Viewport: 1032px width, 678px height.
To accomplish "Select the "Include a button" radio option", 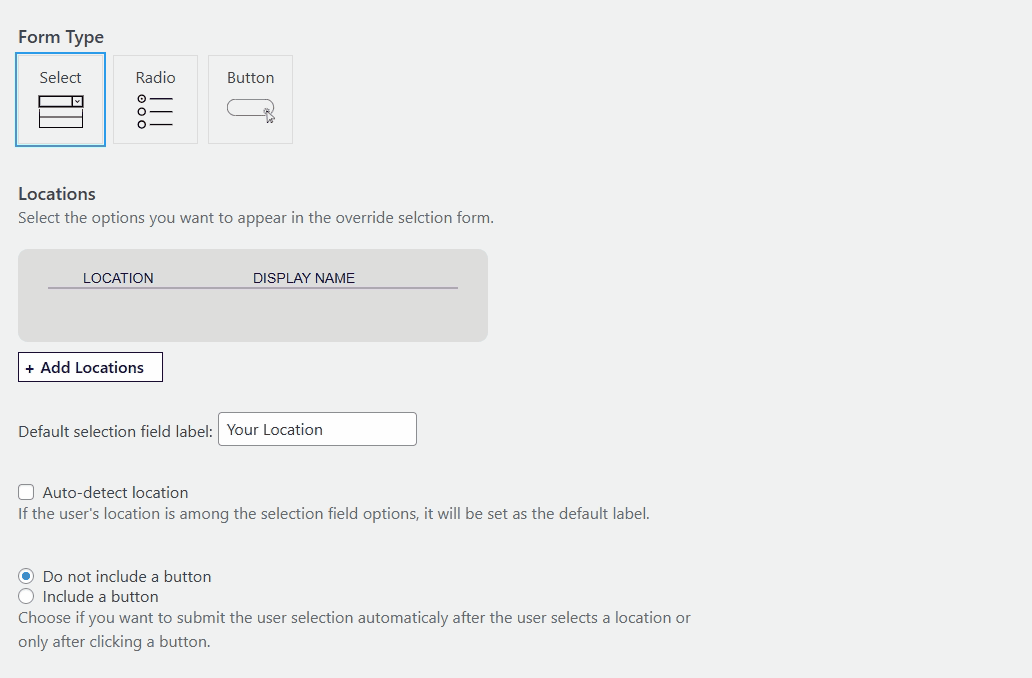I will pos(26,596).
